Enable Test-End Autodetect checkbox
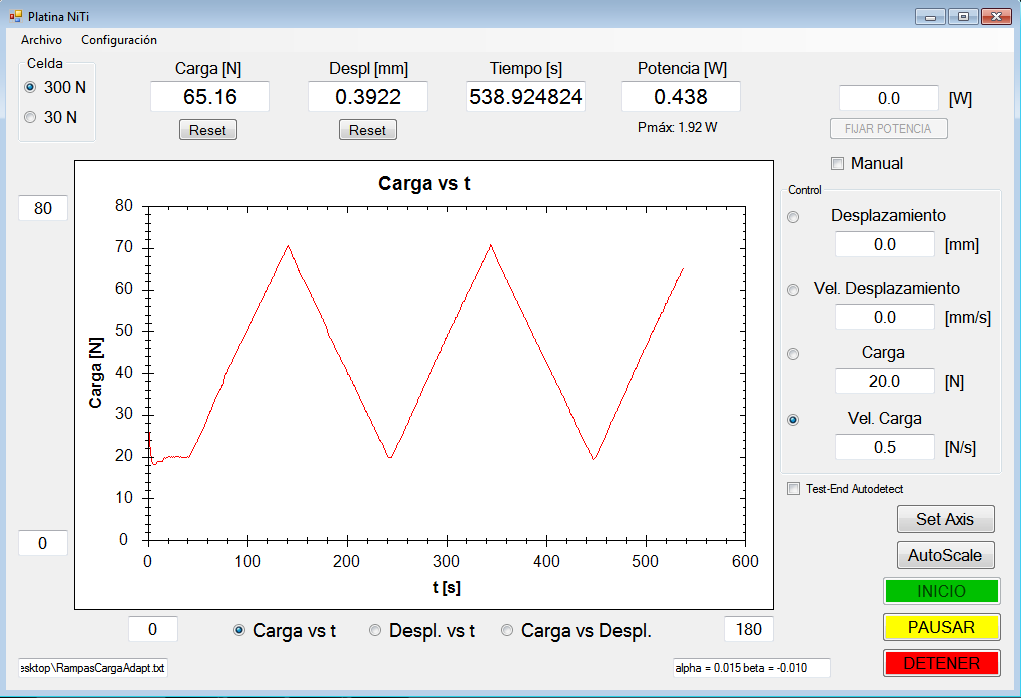The image size is (1021, 698). 794,489
